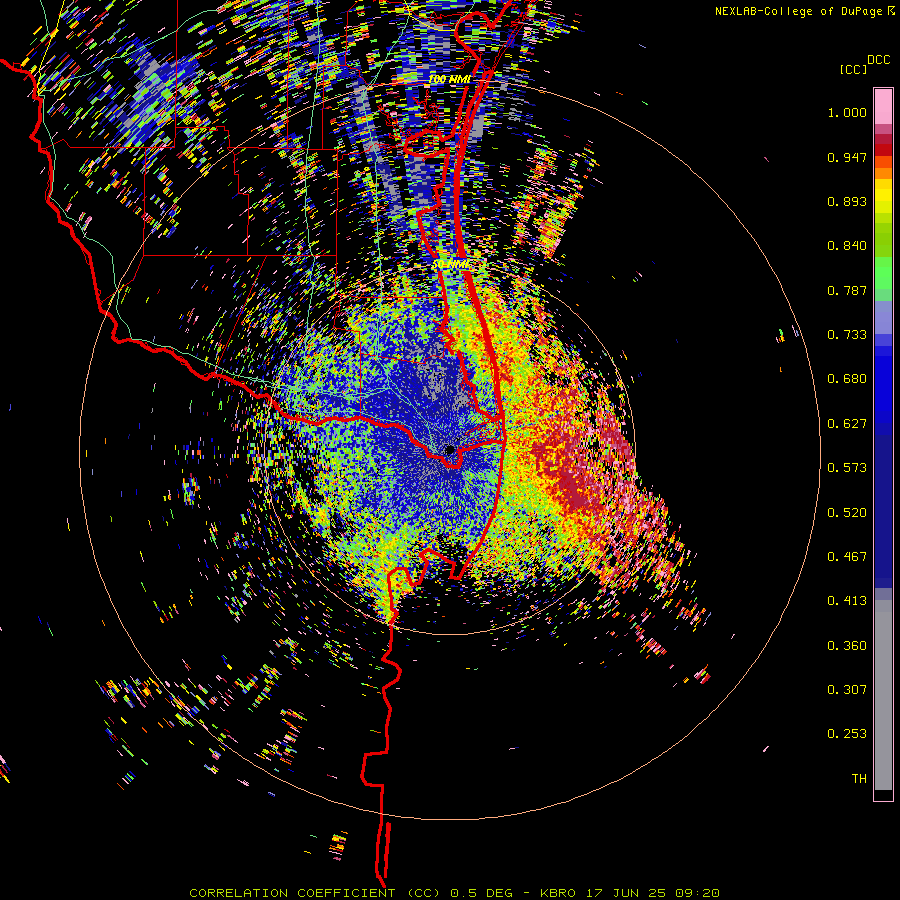Click the 0.413 legend value
The height and width of the screenshot is (900, 900).
point(847,601)
